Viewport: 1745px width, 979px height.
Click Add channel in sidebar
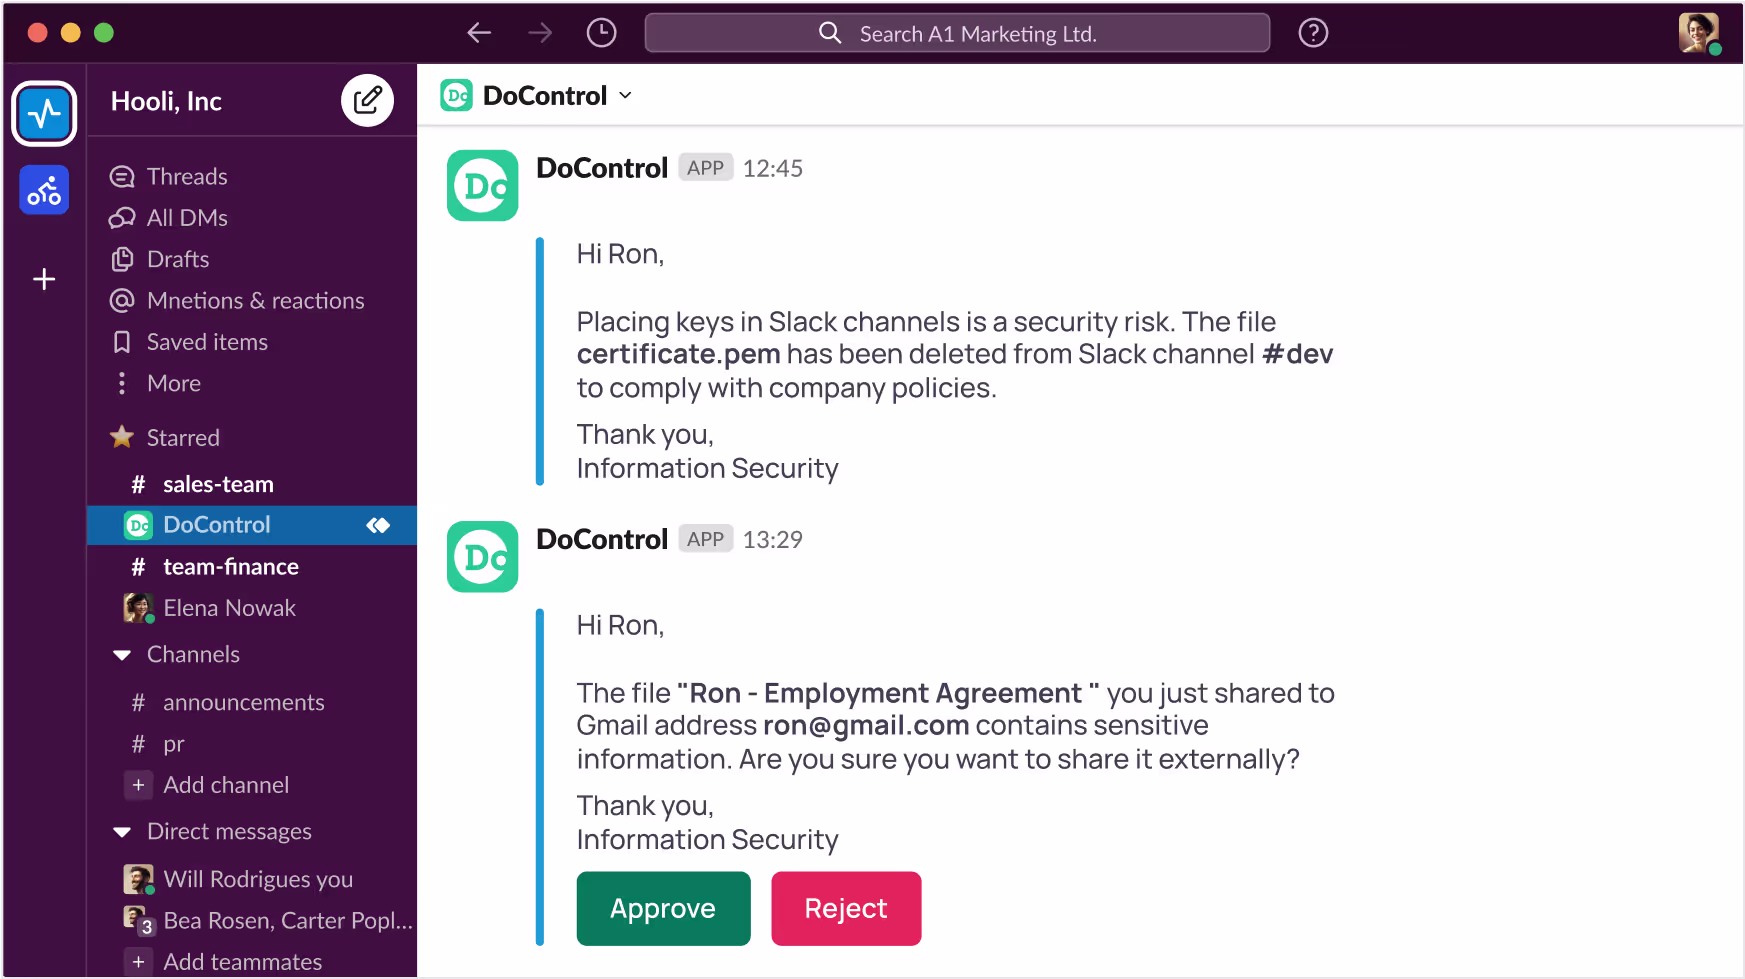pos(225,785)
